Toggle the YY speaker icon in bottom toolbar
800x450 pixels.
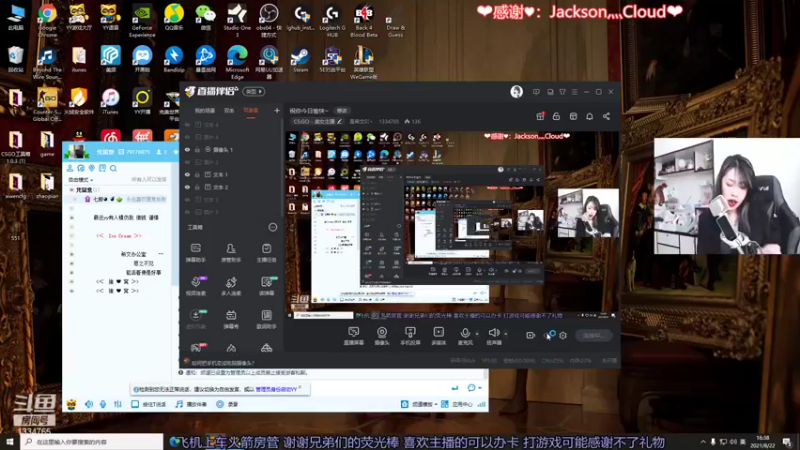[89, 404]
